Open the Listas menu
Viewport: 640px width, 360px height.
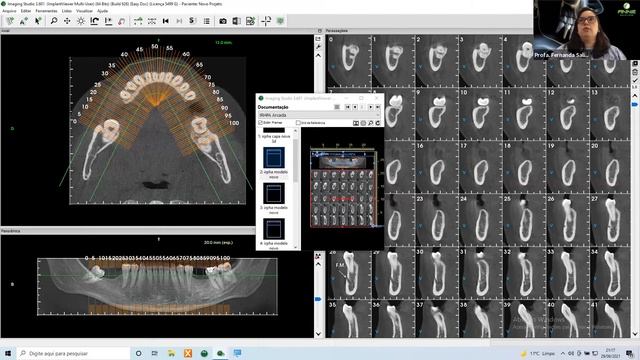click(x=67, y=11)
